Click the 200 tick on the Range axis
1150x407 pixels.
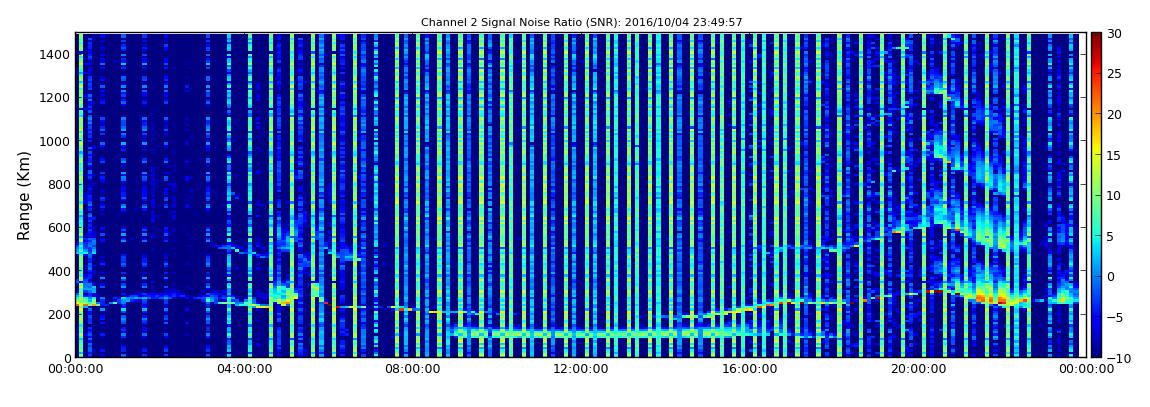[59, 314]
